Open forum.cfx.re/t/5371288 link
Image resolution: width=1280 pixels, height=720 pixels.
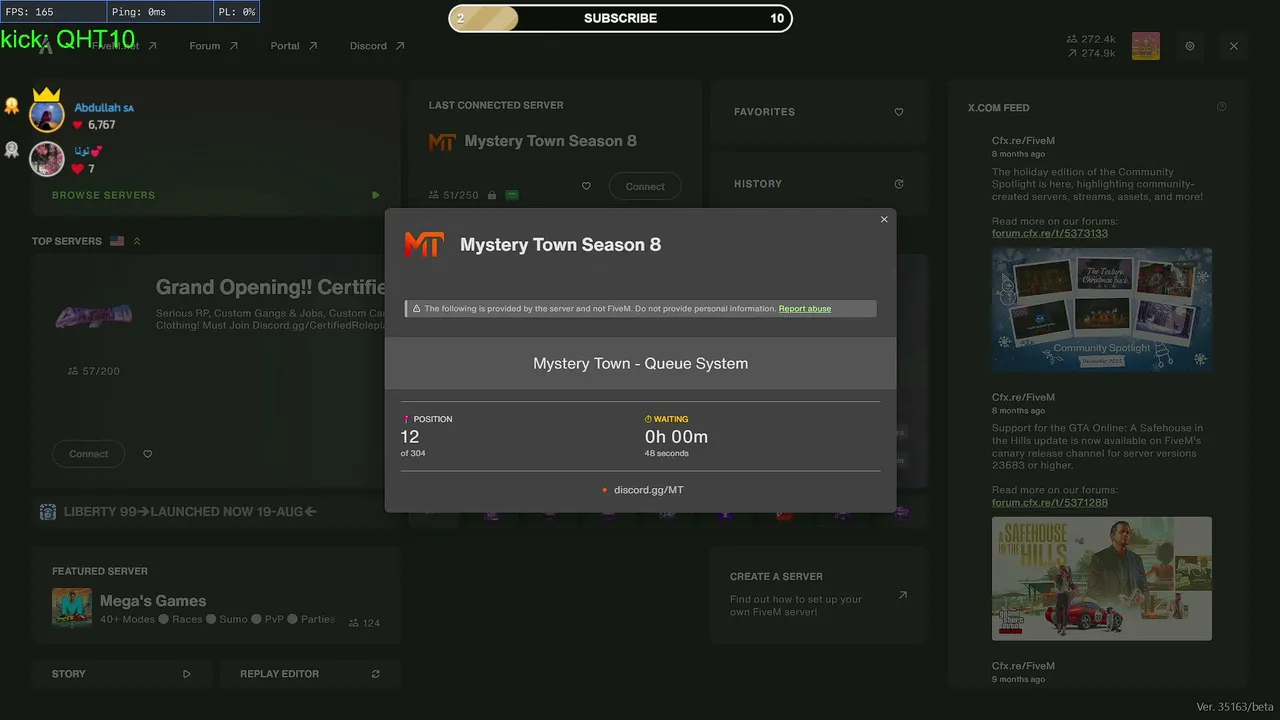point(1050,502)
